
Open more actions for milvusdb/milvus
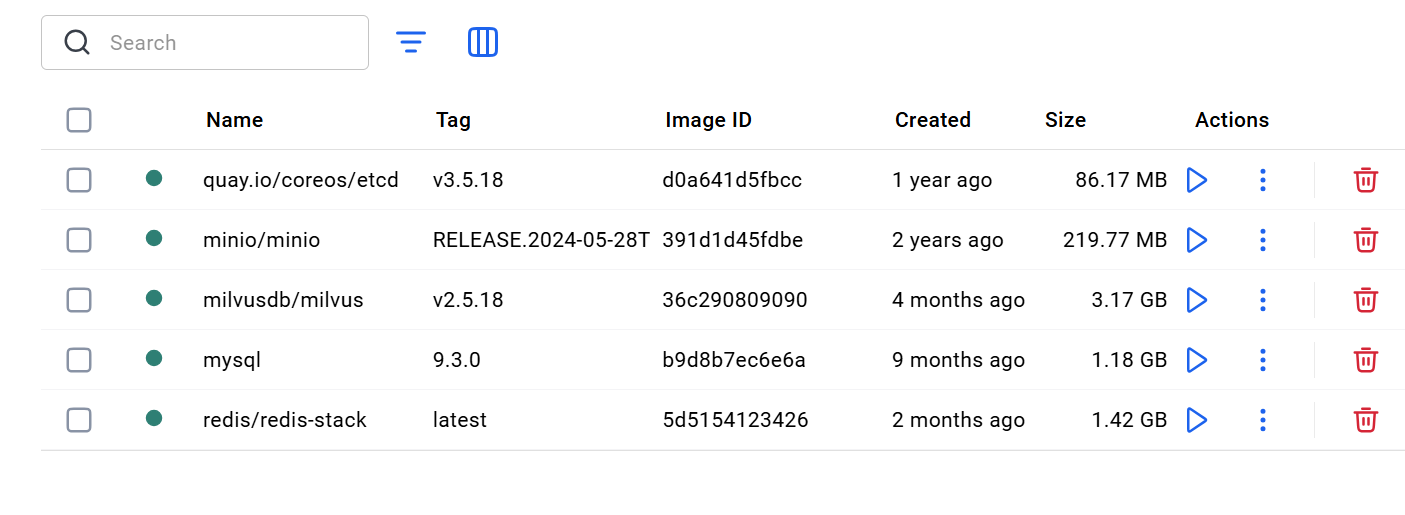[1263, 300]
